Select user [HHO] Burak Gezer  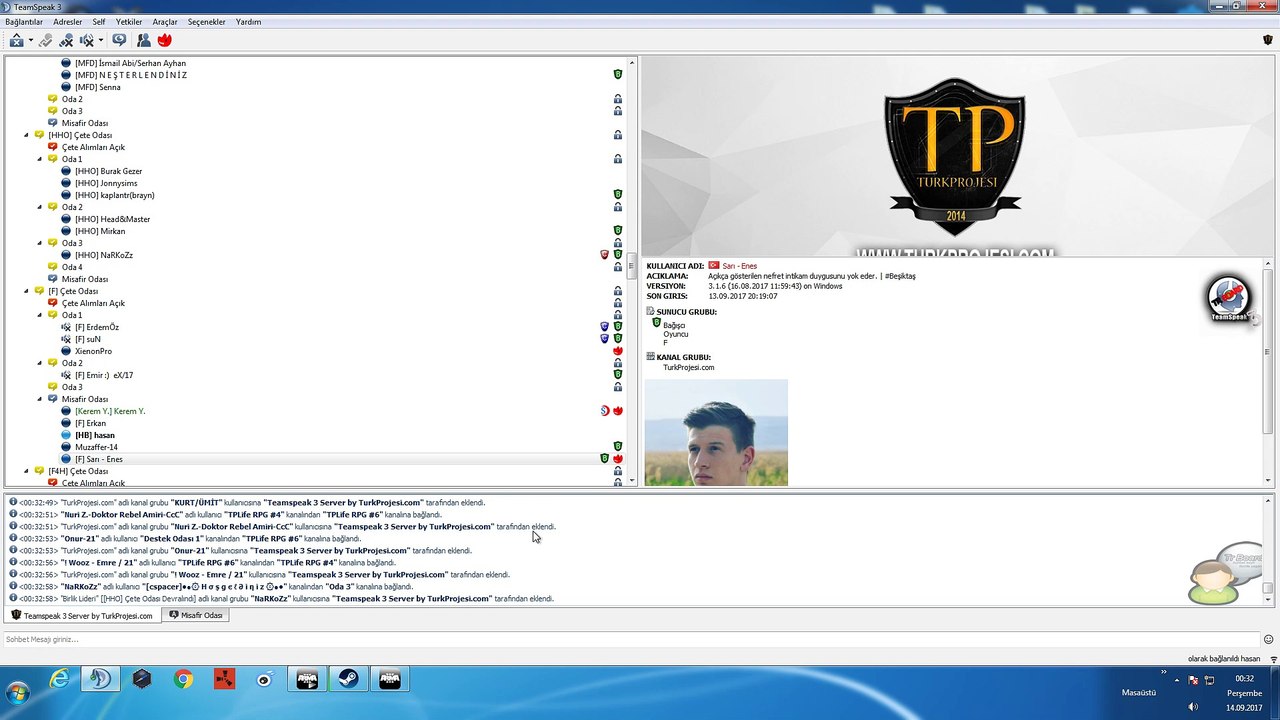point(108,171)
